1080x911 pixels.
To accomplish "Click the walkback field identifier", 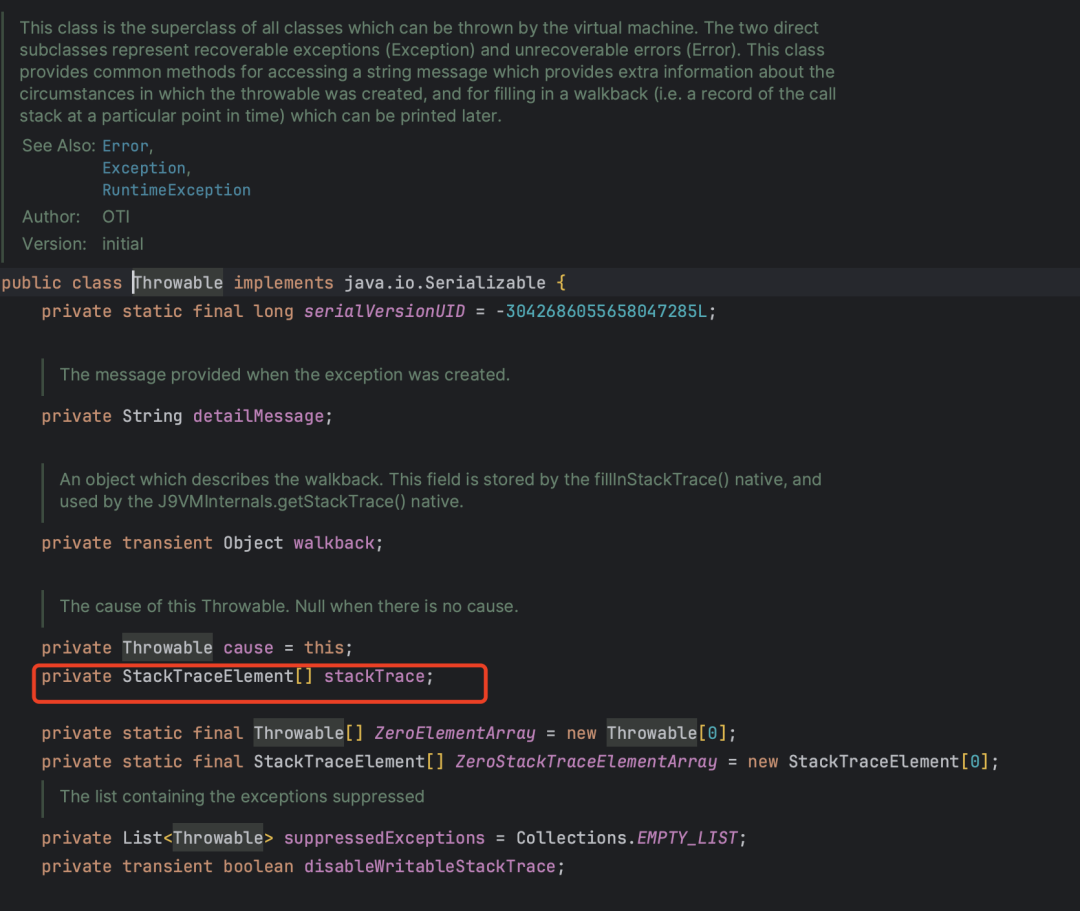I will (x=334, y=543).
